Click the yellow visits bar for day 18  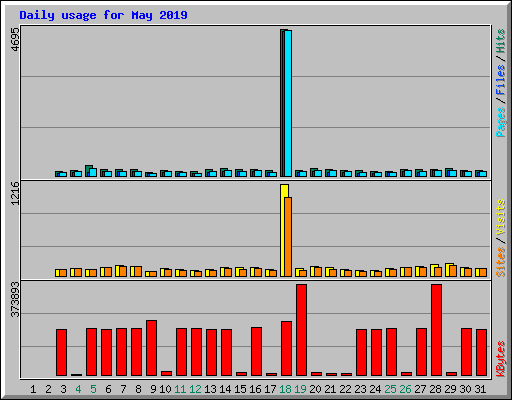(x=283, y=230)
